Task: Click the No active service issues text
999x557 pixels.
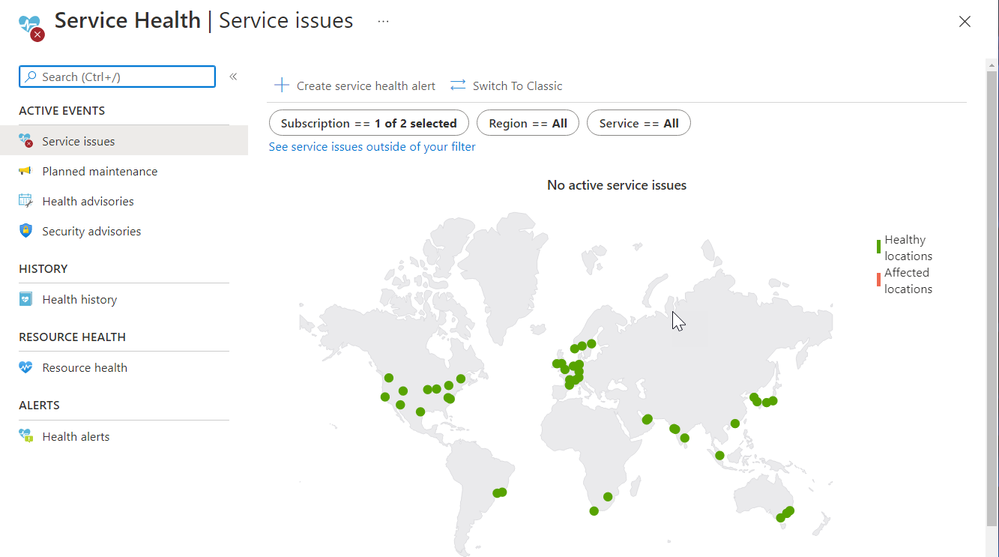Action: pyautogui.click(x=617, y=185)
